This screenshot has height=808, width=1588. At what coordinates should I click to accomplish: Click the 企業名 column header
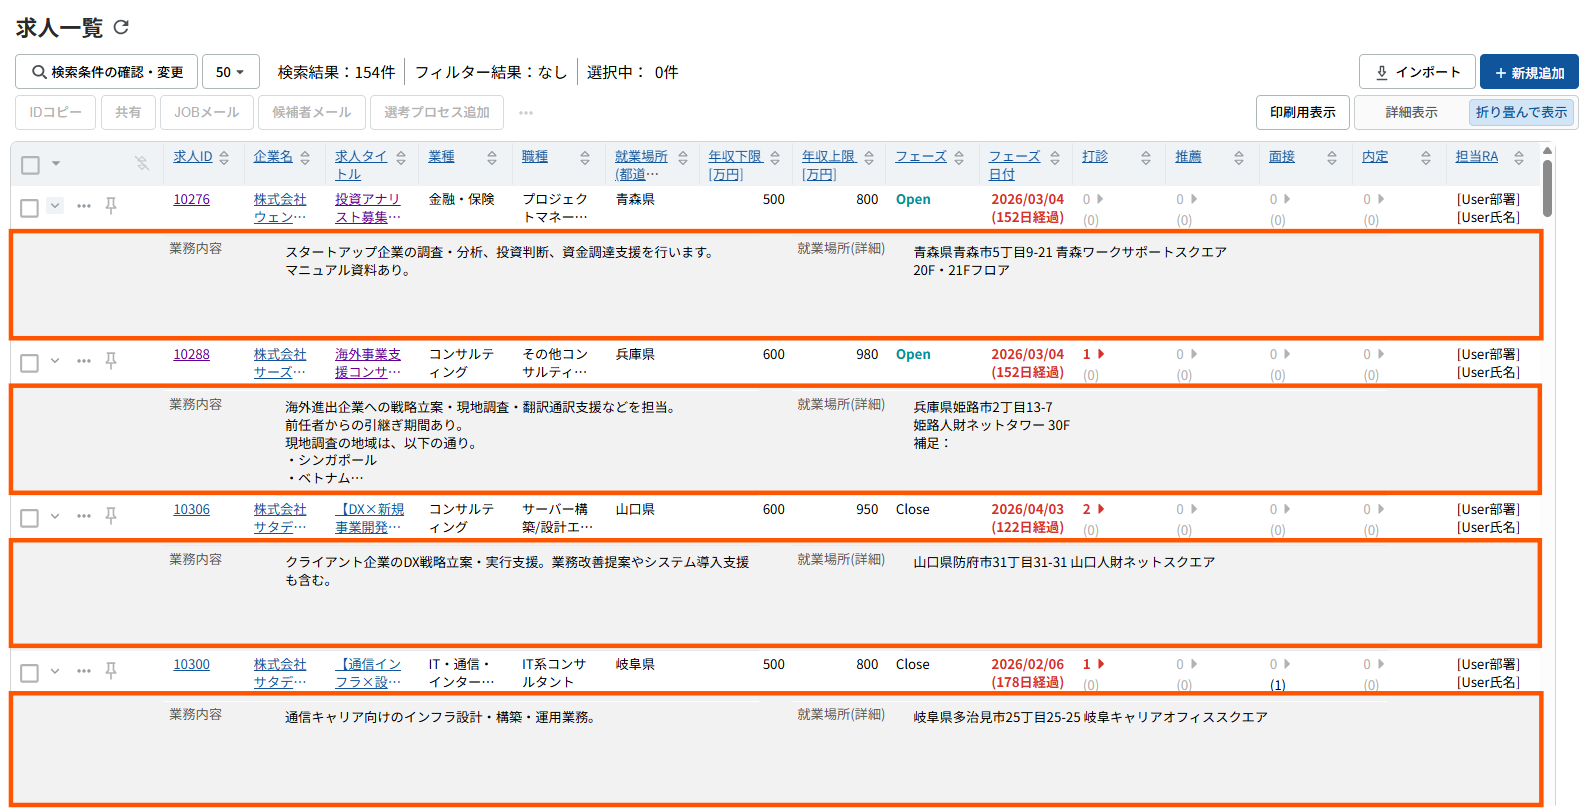273,156
